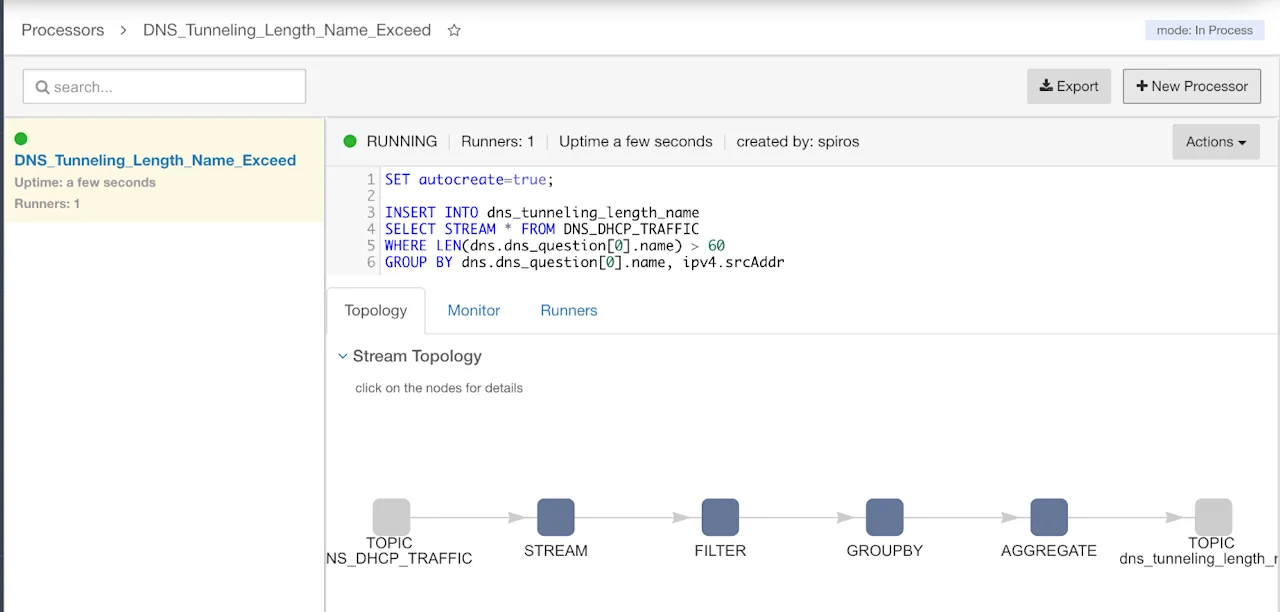Image resolution: width=1280 pixels, height=612 pixels.
Task: Click the GROUP BY clause line
Action: (585, 262)
